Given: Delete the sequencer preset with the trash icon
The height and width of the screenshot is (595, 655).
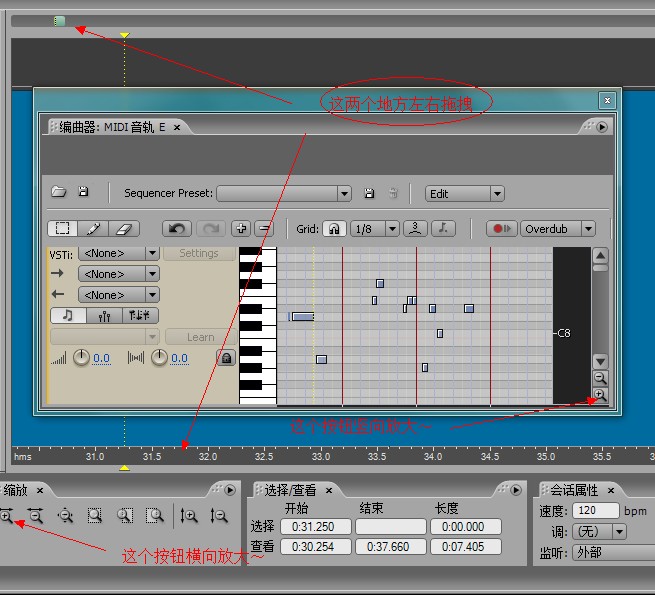Looking at the screenshot, I should point(393,193).
